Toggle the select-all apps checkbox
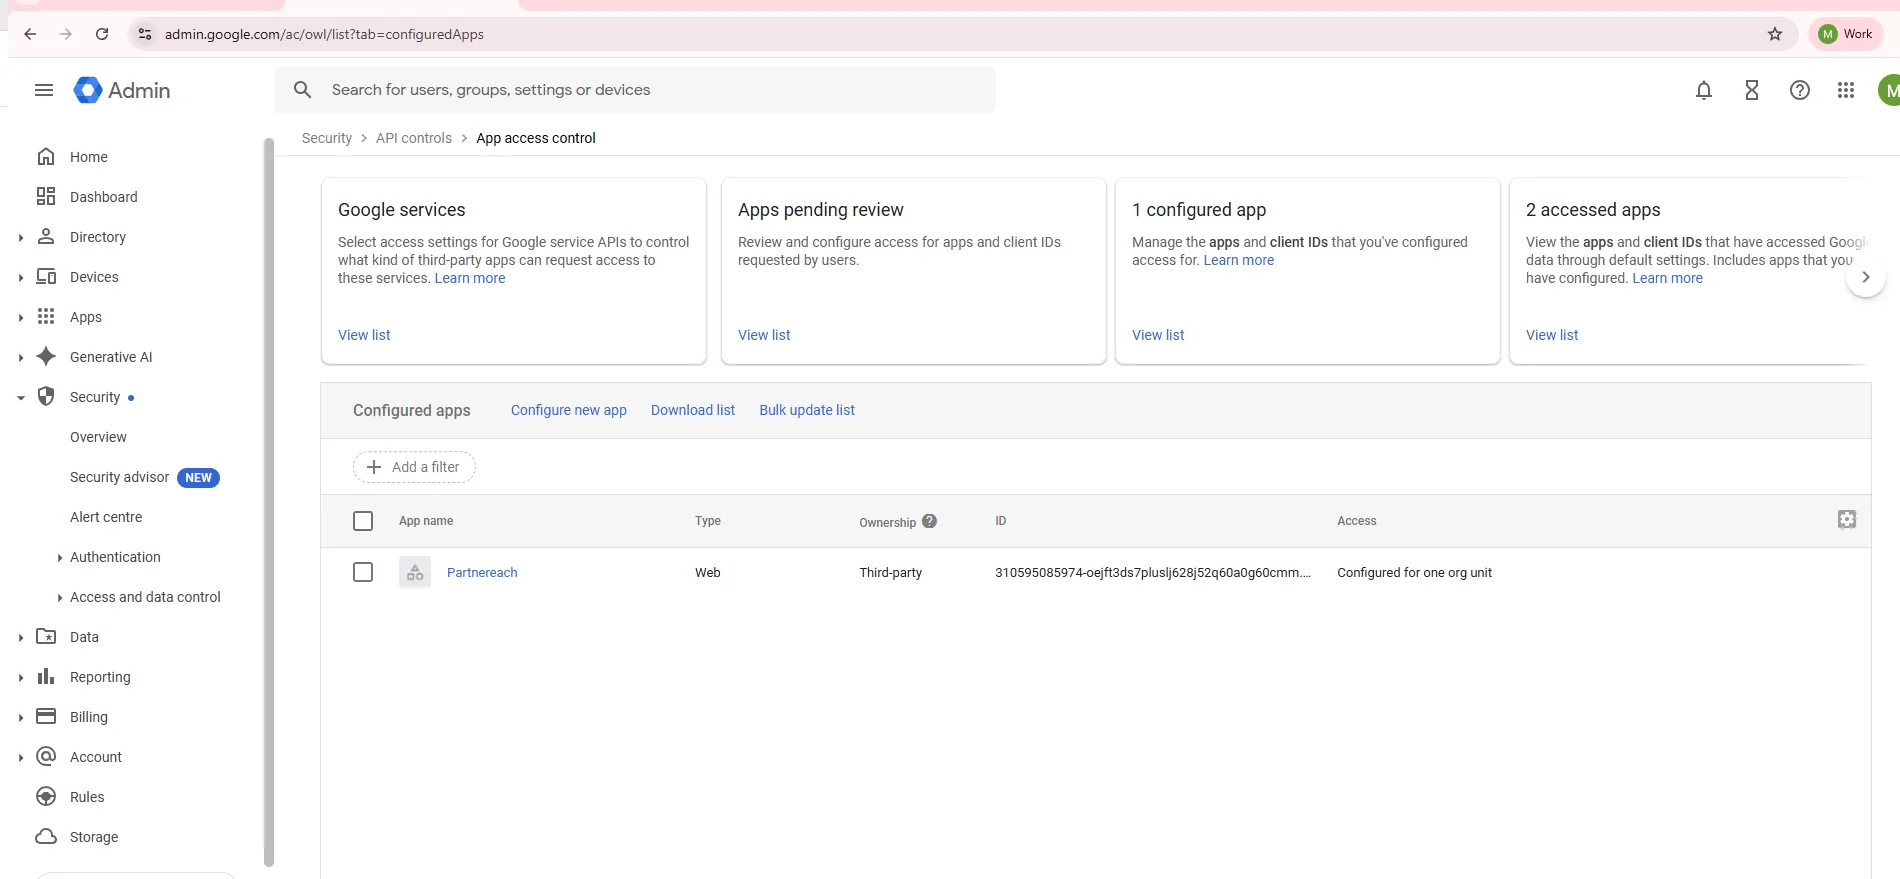Image resolution: width=1900 pixels, height=879 pixels. [363, 521]
